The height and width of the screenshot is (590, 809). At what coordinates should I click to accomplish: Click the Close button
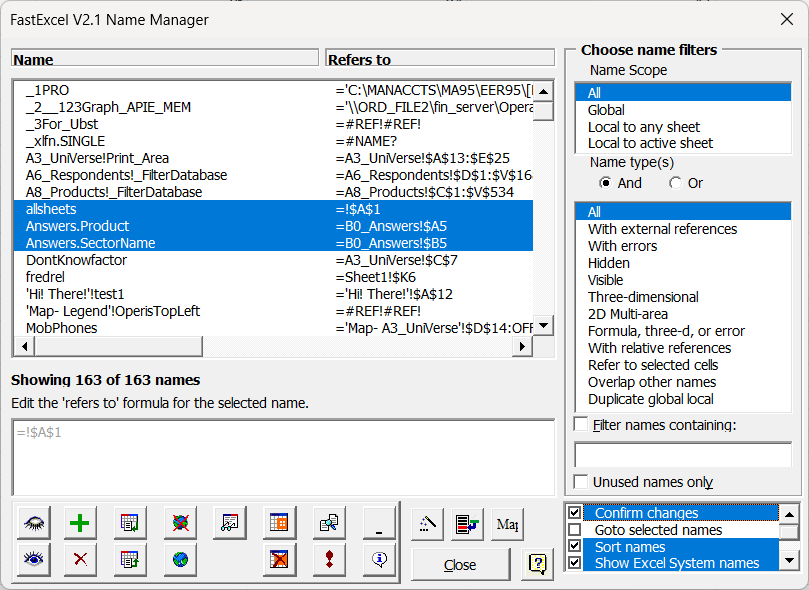(x=460, y=565)
